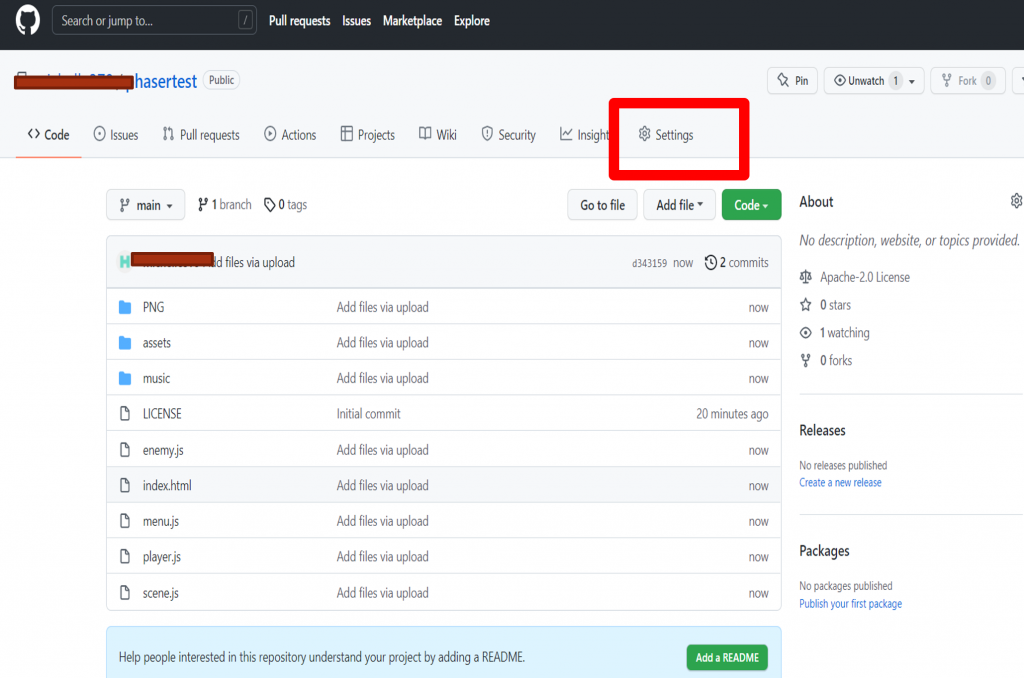View the 0 tags link

tap(285, 204)
